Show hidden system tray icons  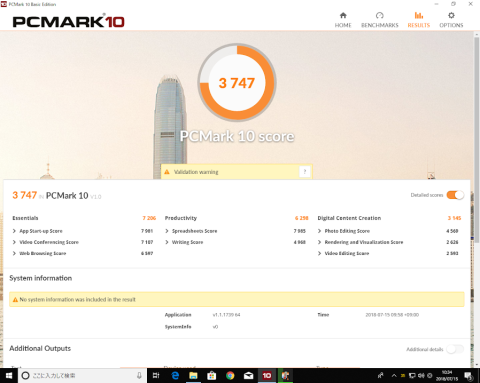click(x=394, y=376)
